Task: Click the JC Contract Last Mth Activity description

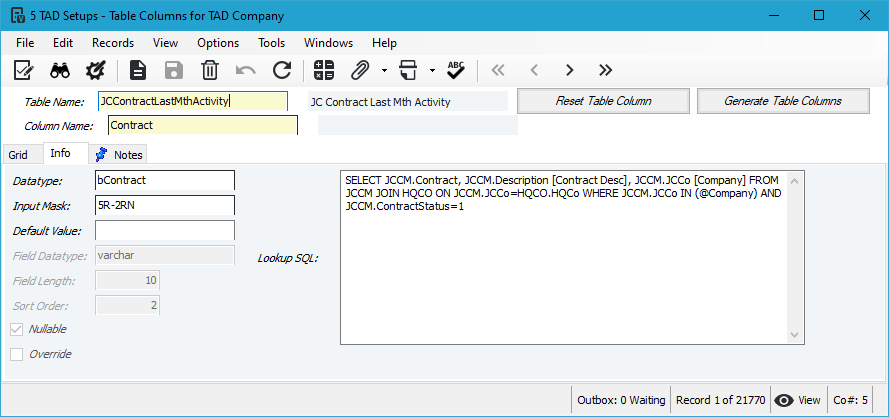Action: [408, 102]
